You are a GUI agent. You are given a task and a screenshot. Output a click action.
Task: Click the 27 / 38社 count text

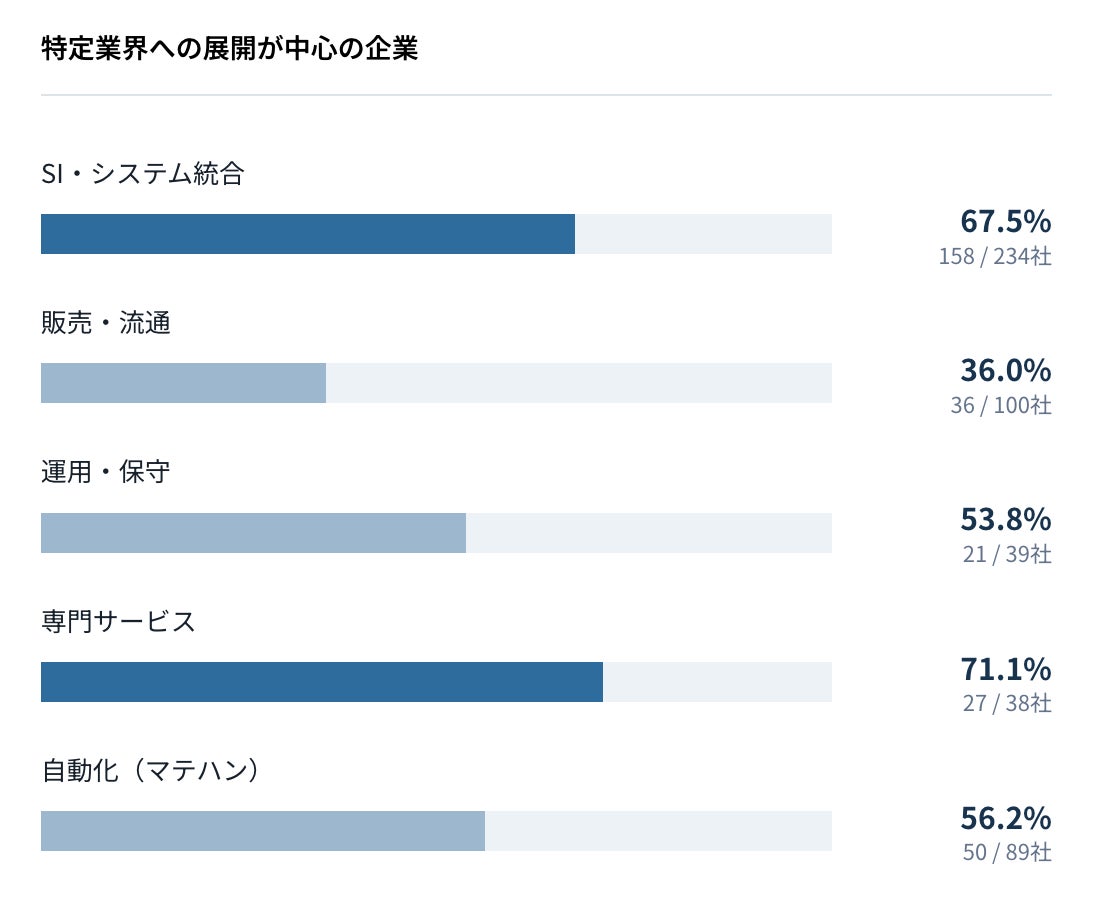pyautogui.click(x=1007, y=703)
